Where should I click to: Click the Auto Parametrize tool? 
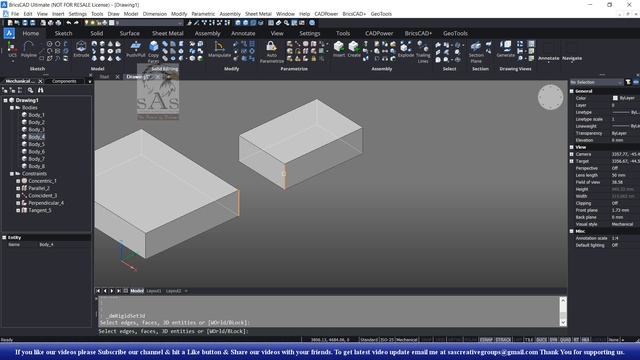click(x=271, y=52)
